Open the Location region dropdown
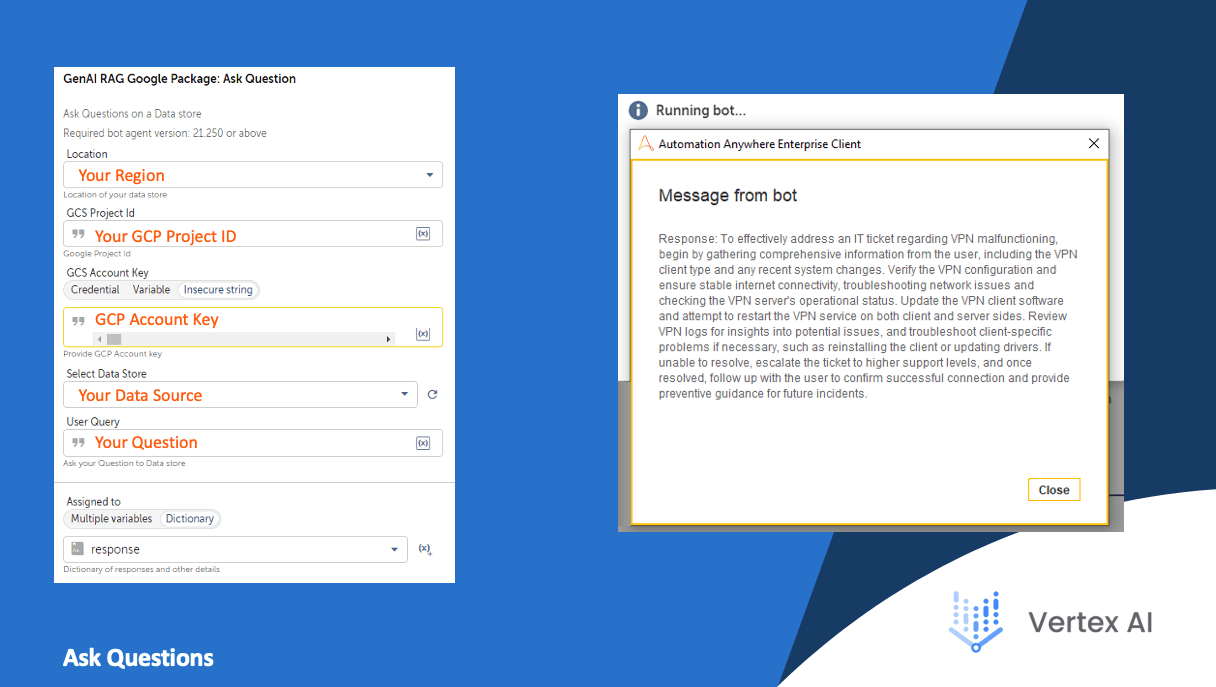The width and height of the screenshot is (1216, 687). click(x=253, y=175)
